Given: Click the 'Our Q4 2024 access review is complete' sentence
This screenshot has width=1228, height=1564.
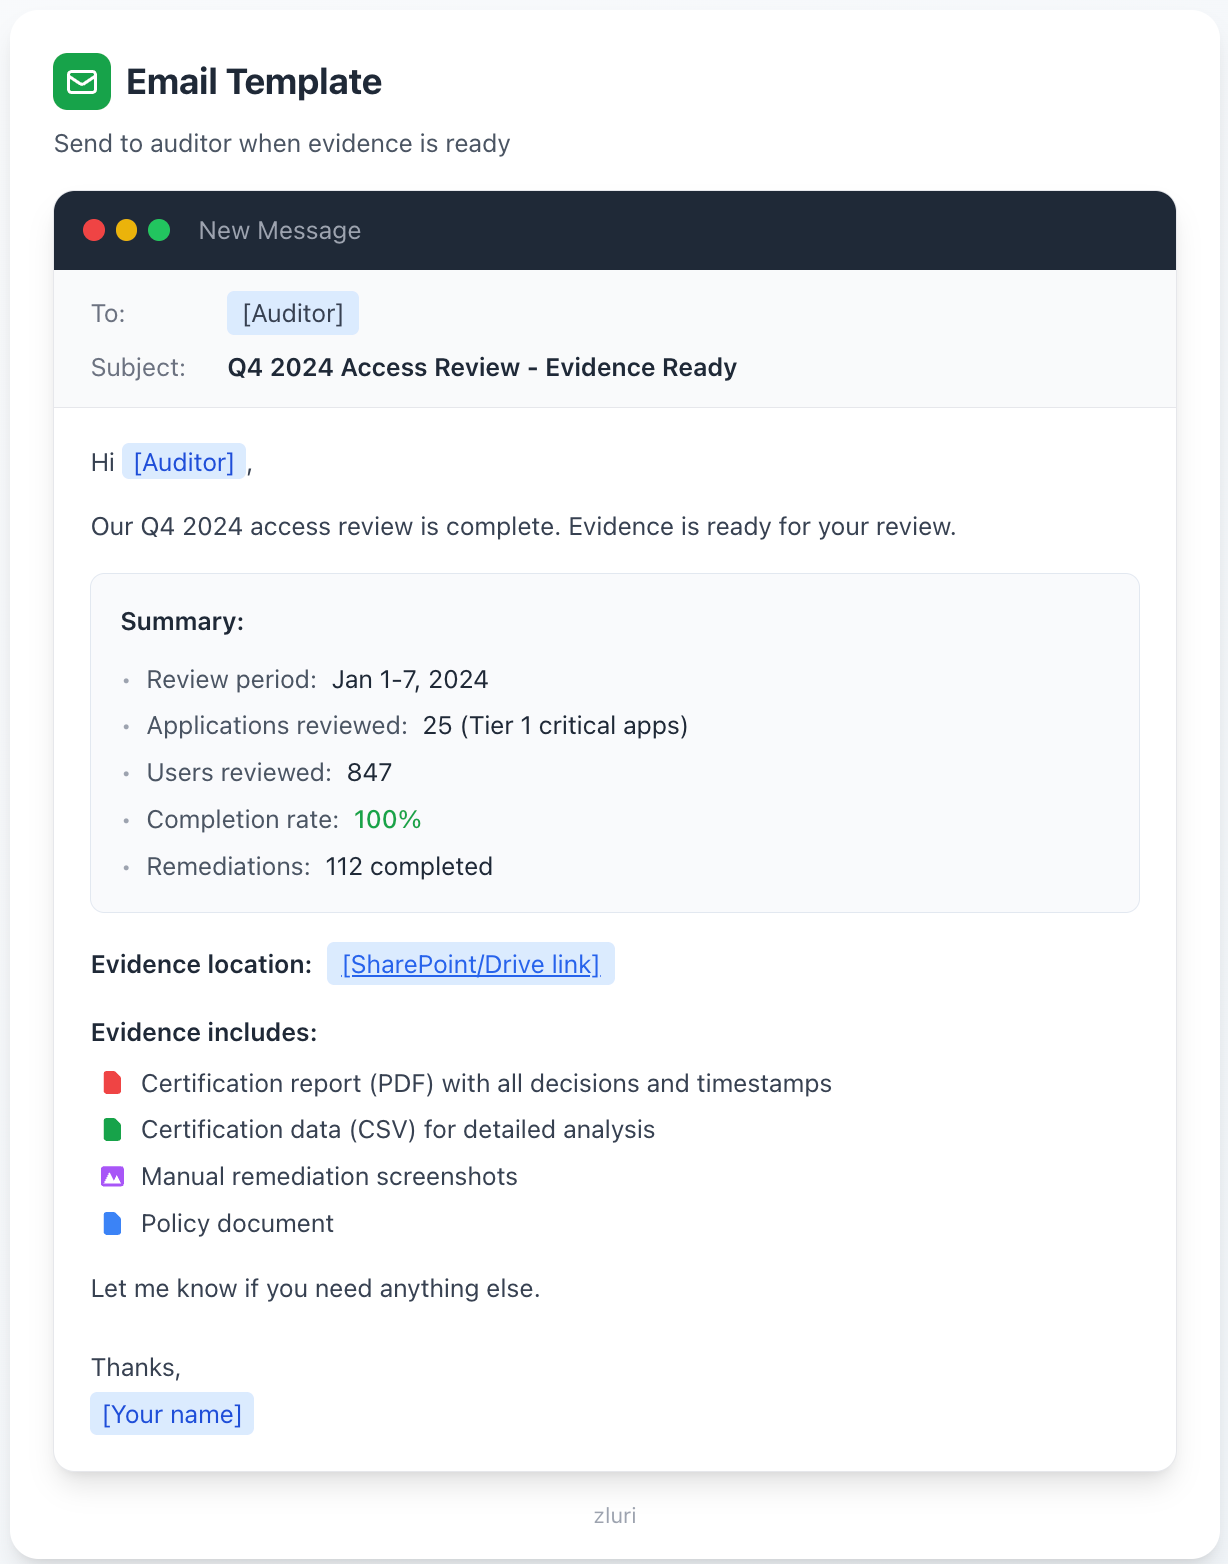Looking at the screenshot, I should tap(523, 526).
